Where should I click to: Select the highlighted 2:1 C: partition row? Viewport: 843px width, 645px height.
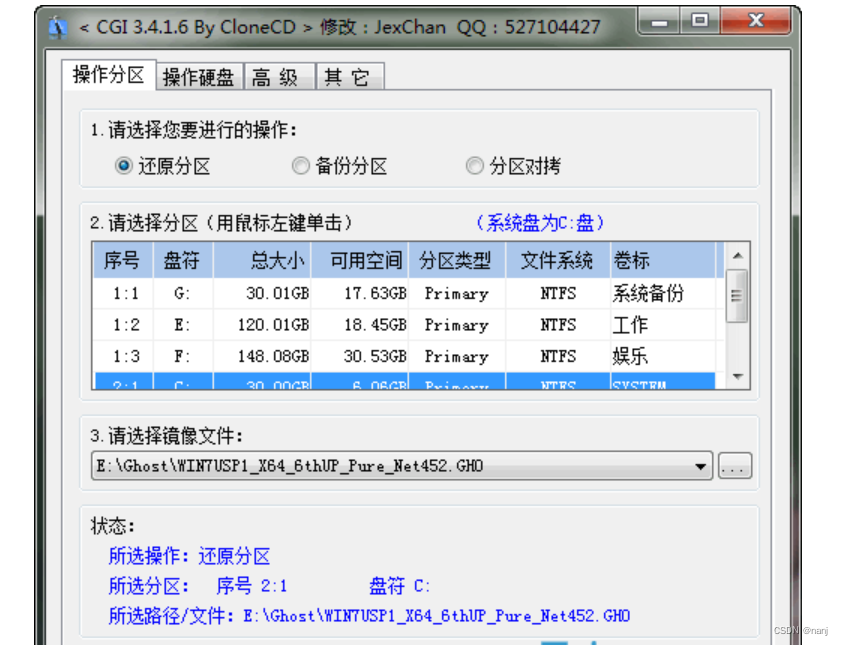(x=404, y=381)
